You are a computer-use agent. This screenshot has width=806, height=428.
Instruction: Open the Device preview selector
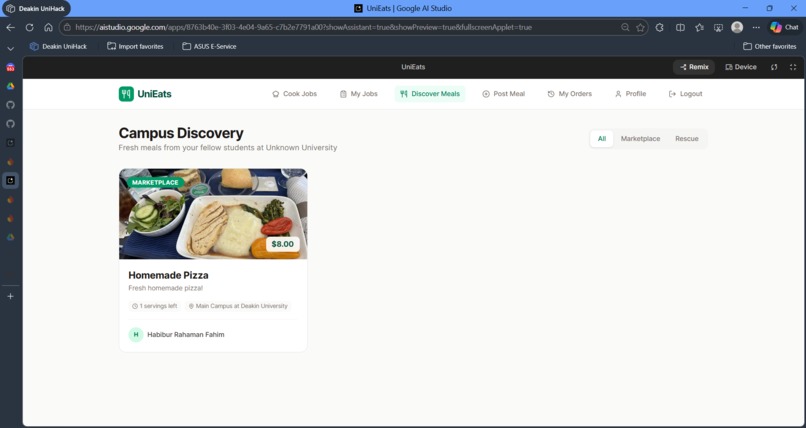coord(741,67)
